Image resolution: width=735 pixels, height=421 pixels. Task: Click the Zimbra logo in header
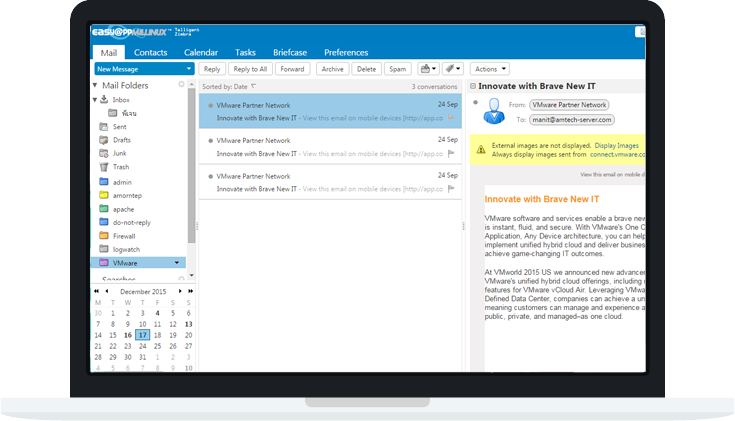click(146, 32)
